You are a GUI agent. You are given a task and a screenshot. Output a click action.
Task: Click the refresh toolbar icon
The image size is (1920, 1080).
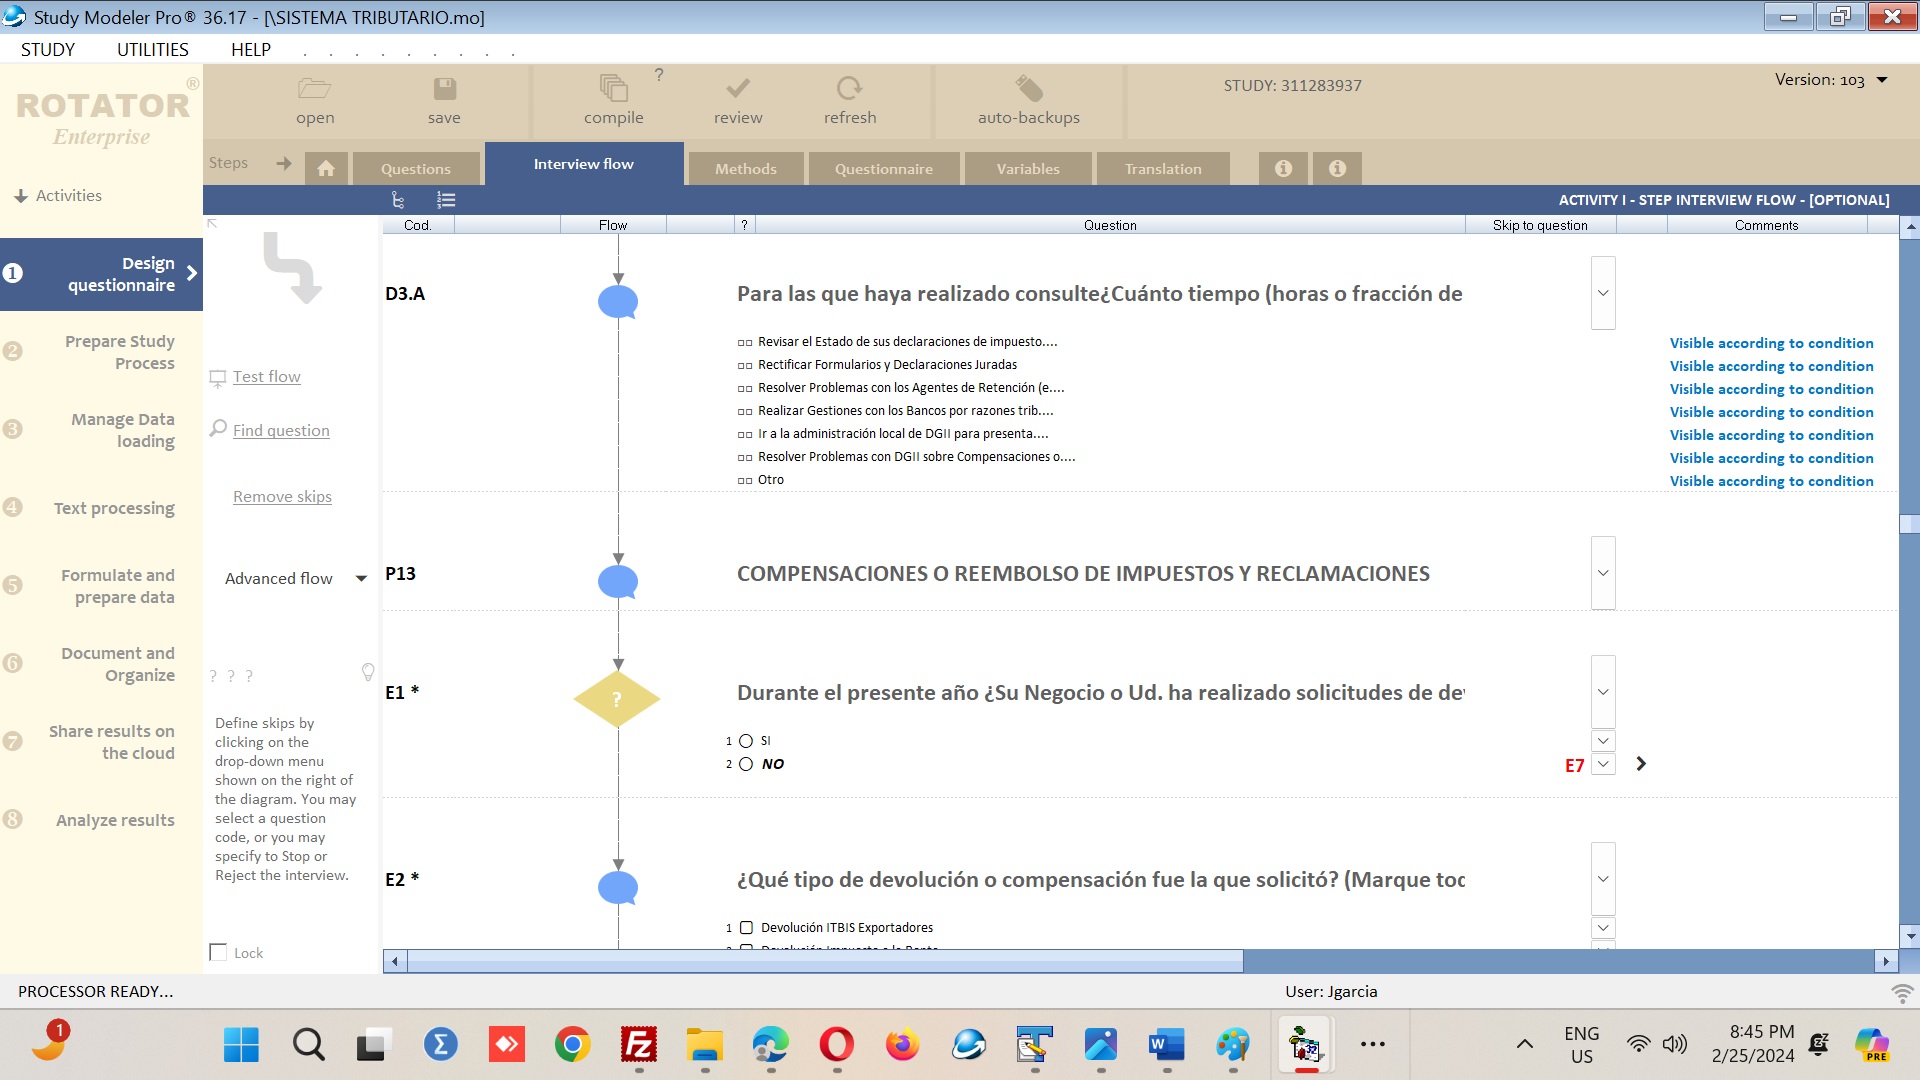pyautogui.click(x=849, y=89)
